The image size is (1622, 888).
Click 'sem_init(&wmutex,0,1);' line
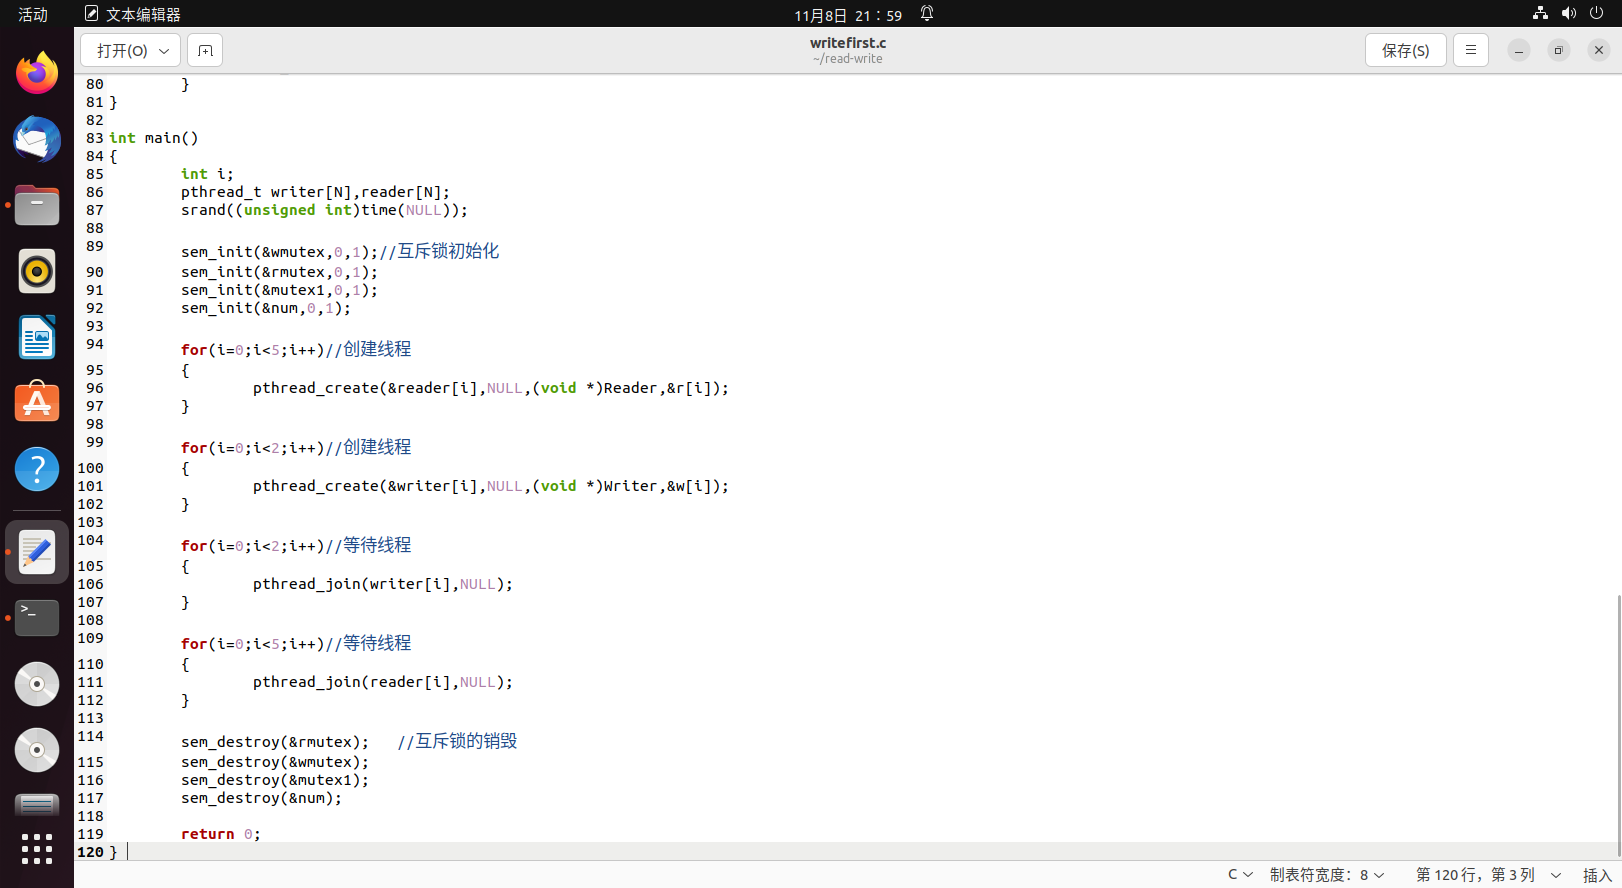pos(279,252)
